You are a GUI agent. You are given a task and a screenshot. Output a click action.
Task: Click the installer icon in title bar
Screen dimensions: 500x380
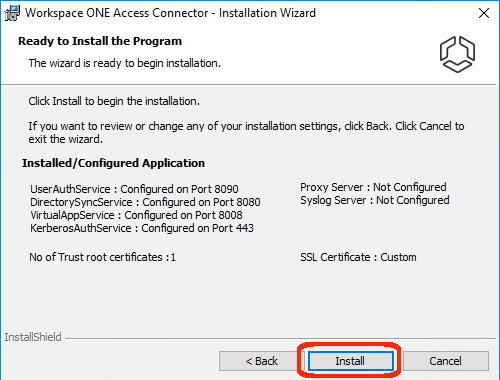click(12, 13)
